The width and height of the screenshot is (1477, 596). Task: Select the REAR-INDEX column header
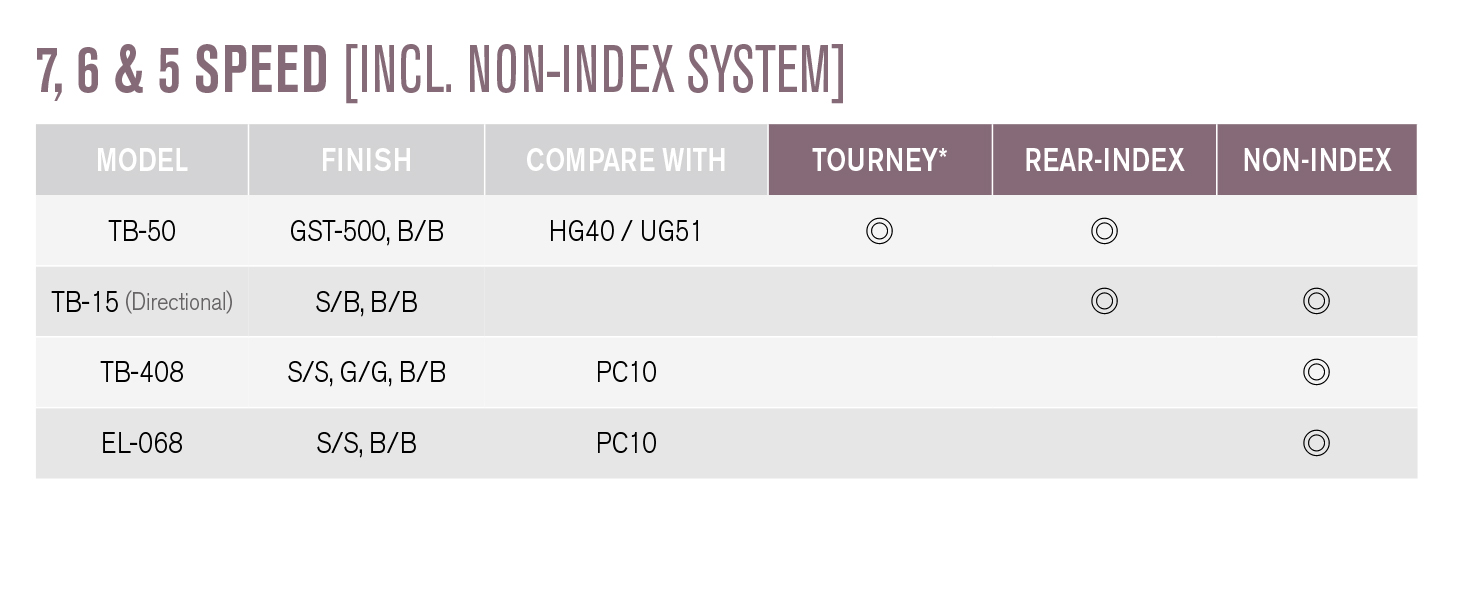(1105, 160)
